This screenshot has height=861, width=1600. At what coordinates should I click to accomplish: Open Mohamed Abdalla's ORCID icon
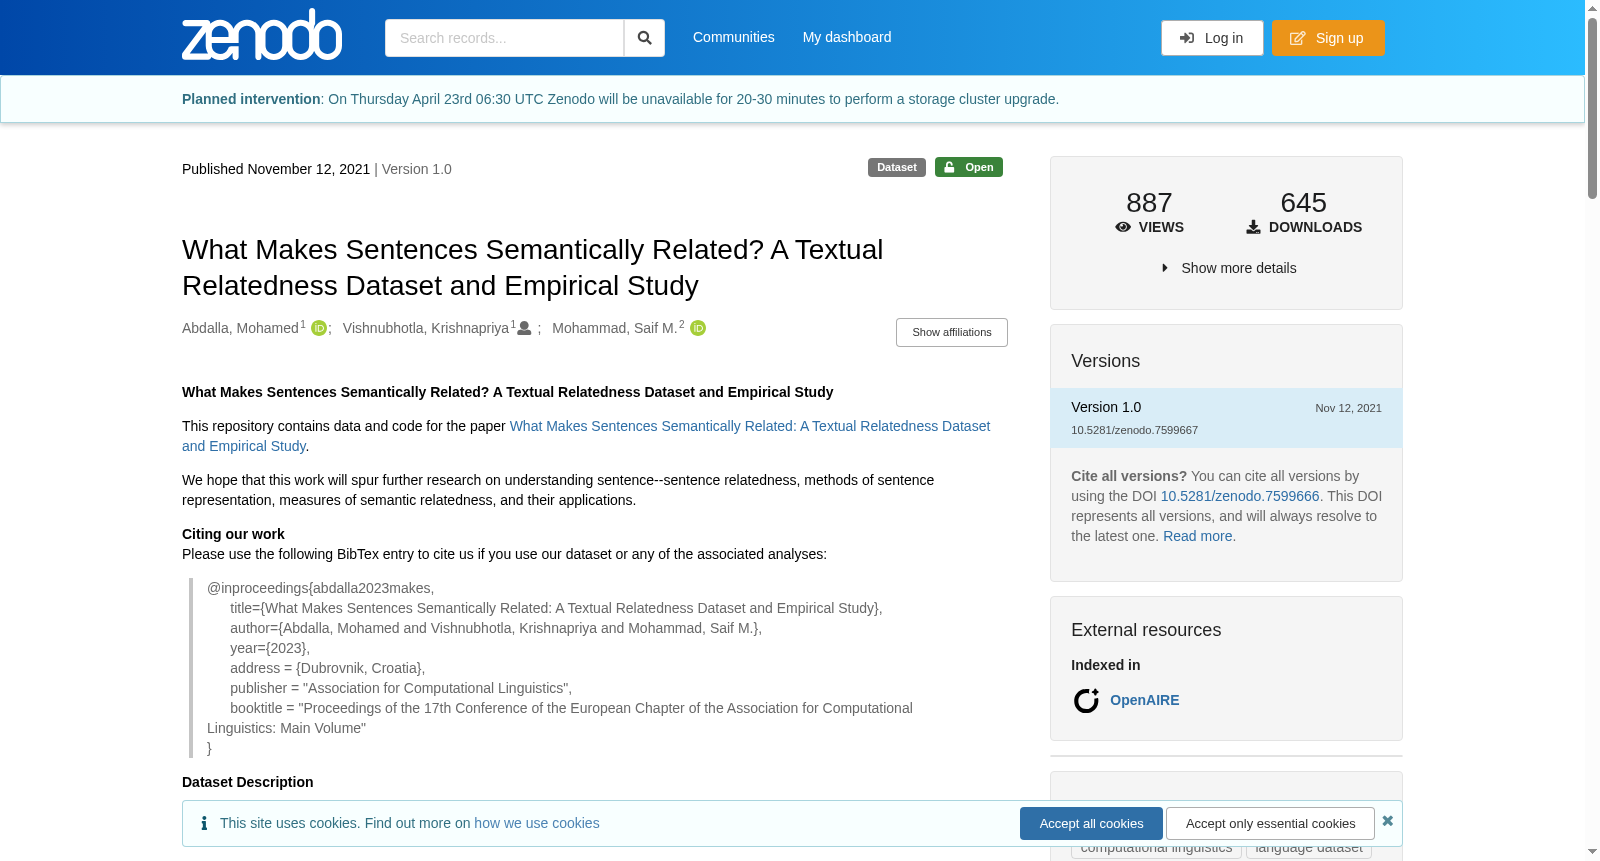(319, 328)
